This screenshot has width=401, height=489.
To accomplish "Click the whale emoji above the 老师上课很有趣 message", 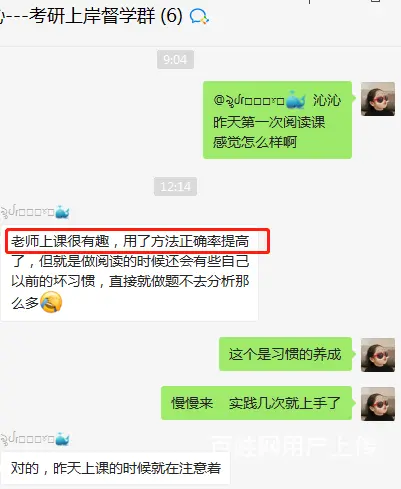I will click(62, 212).
